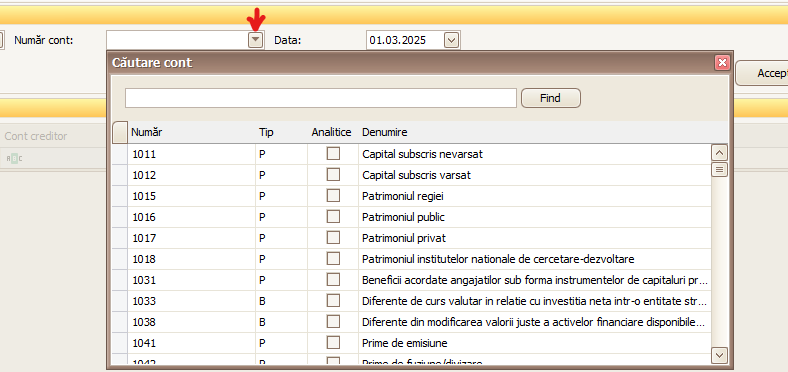
Task: Toggle Analitice checkbox for account 1031
Action: 333,280
